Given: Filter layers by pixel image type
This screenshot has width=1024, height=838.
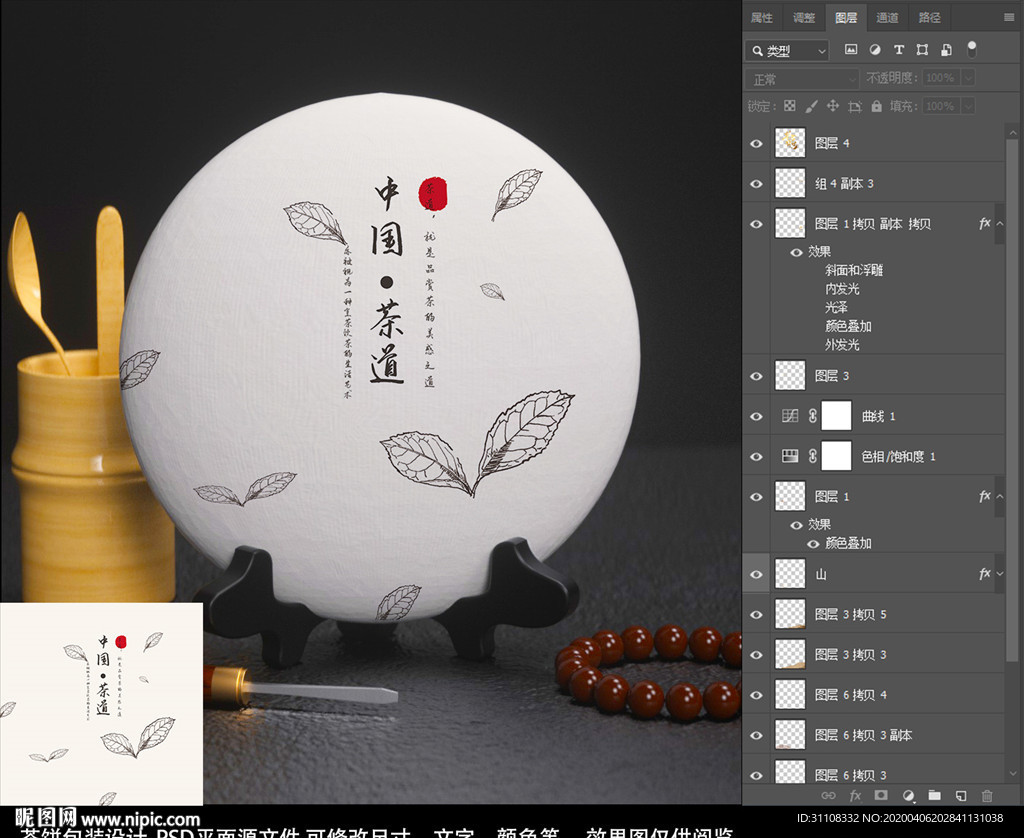Looking at the screenshot, I should 850,50.
